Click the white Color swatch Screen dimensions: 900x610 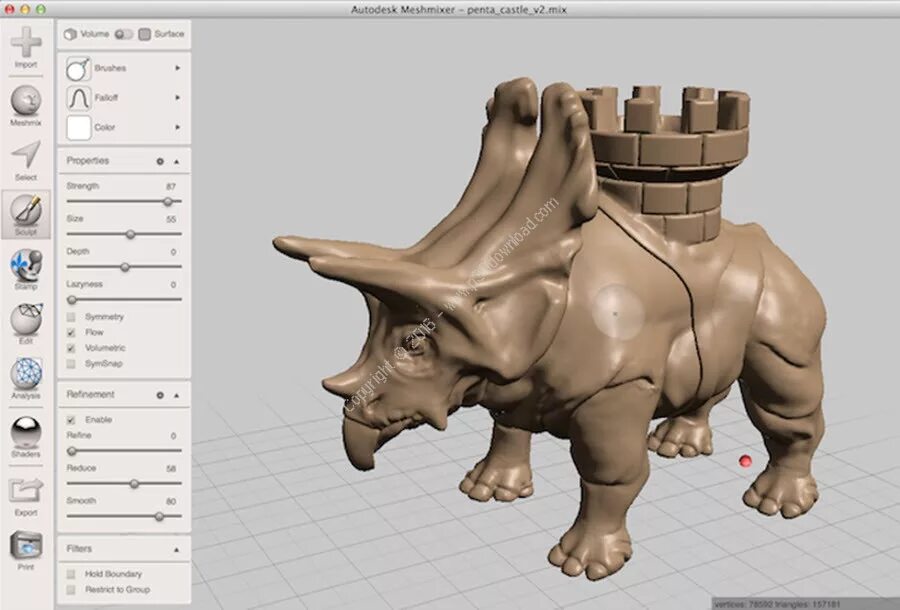79,127
